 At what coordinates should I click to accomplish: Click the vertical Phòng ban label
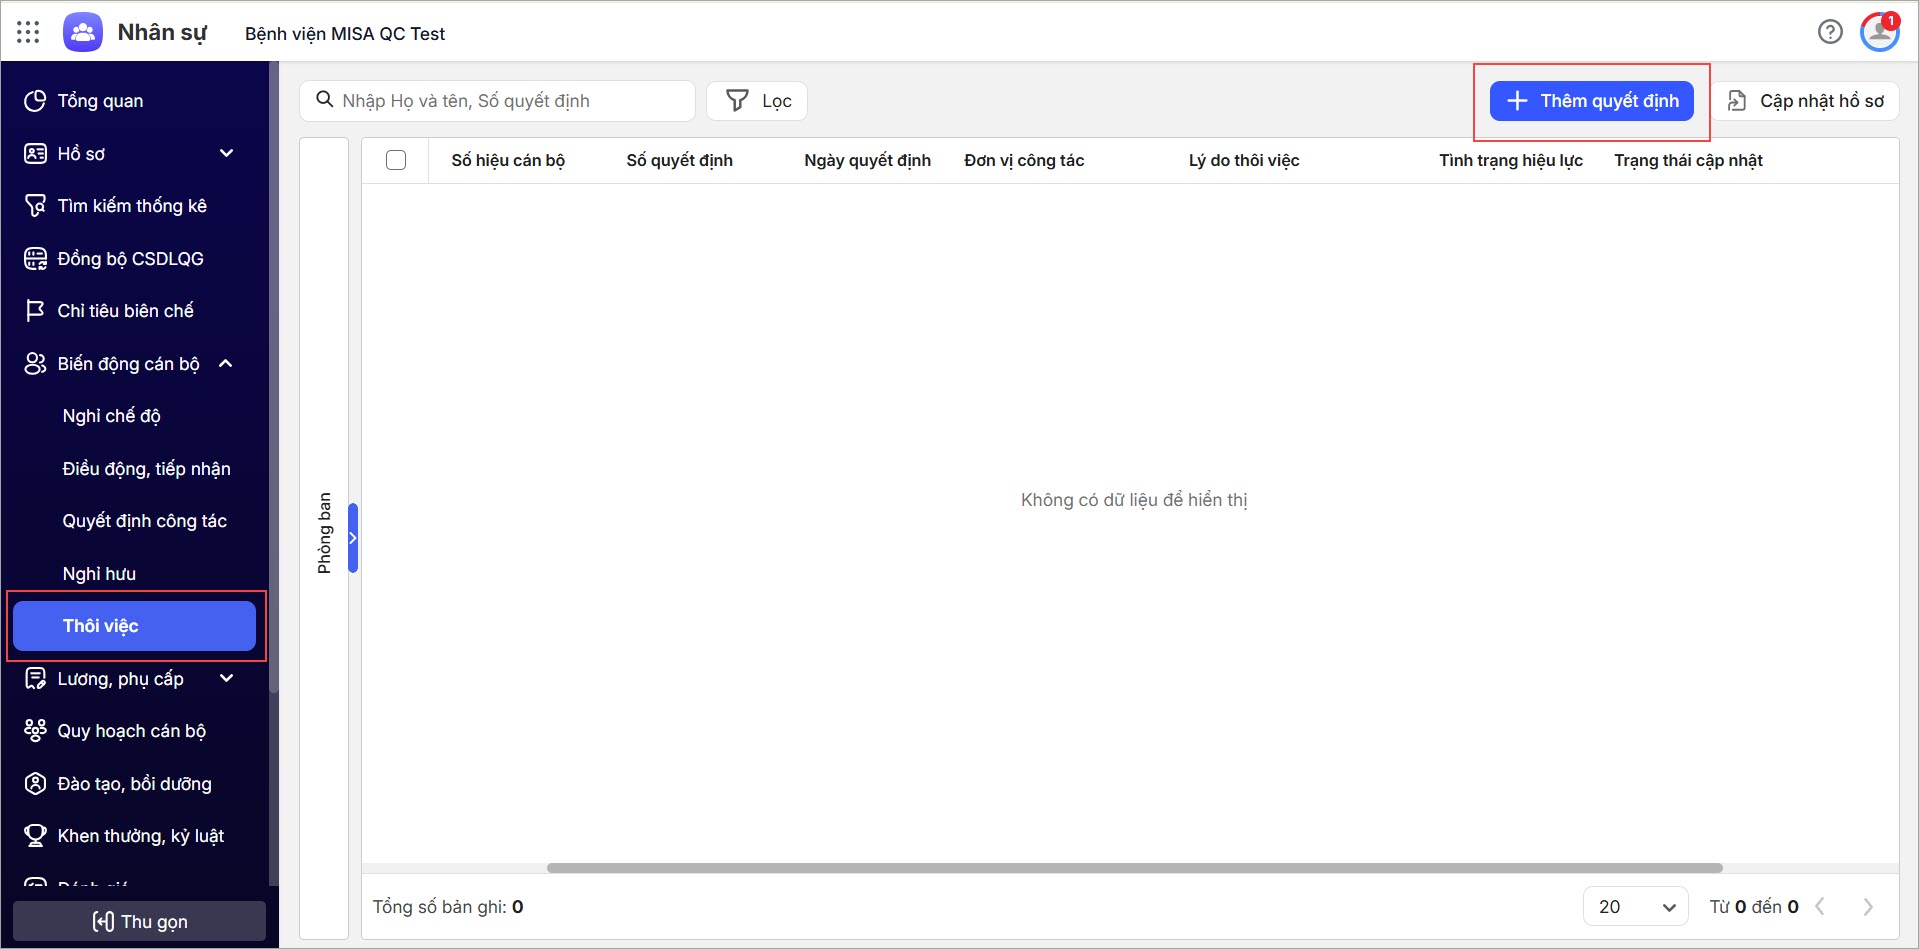(324, 533)
